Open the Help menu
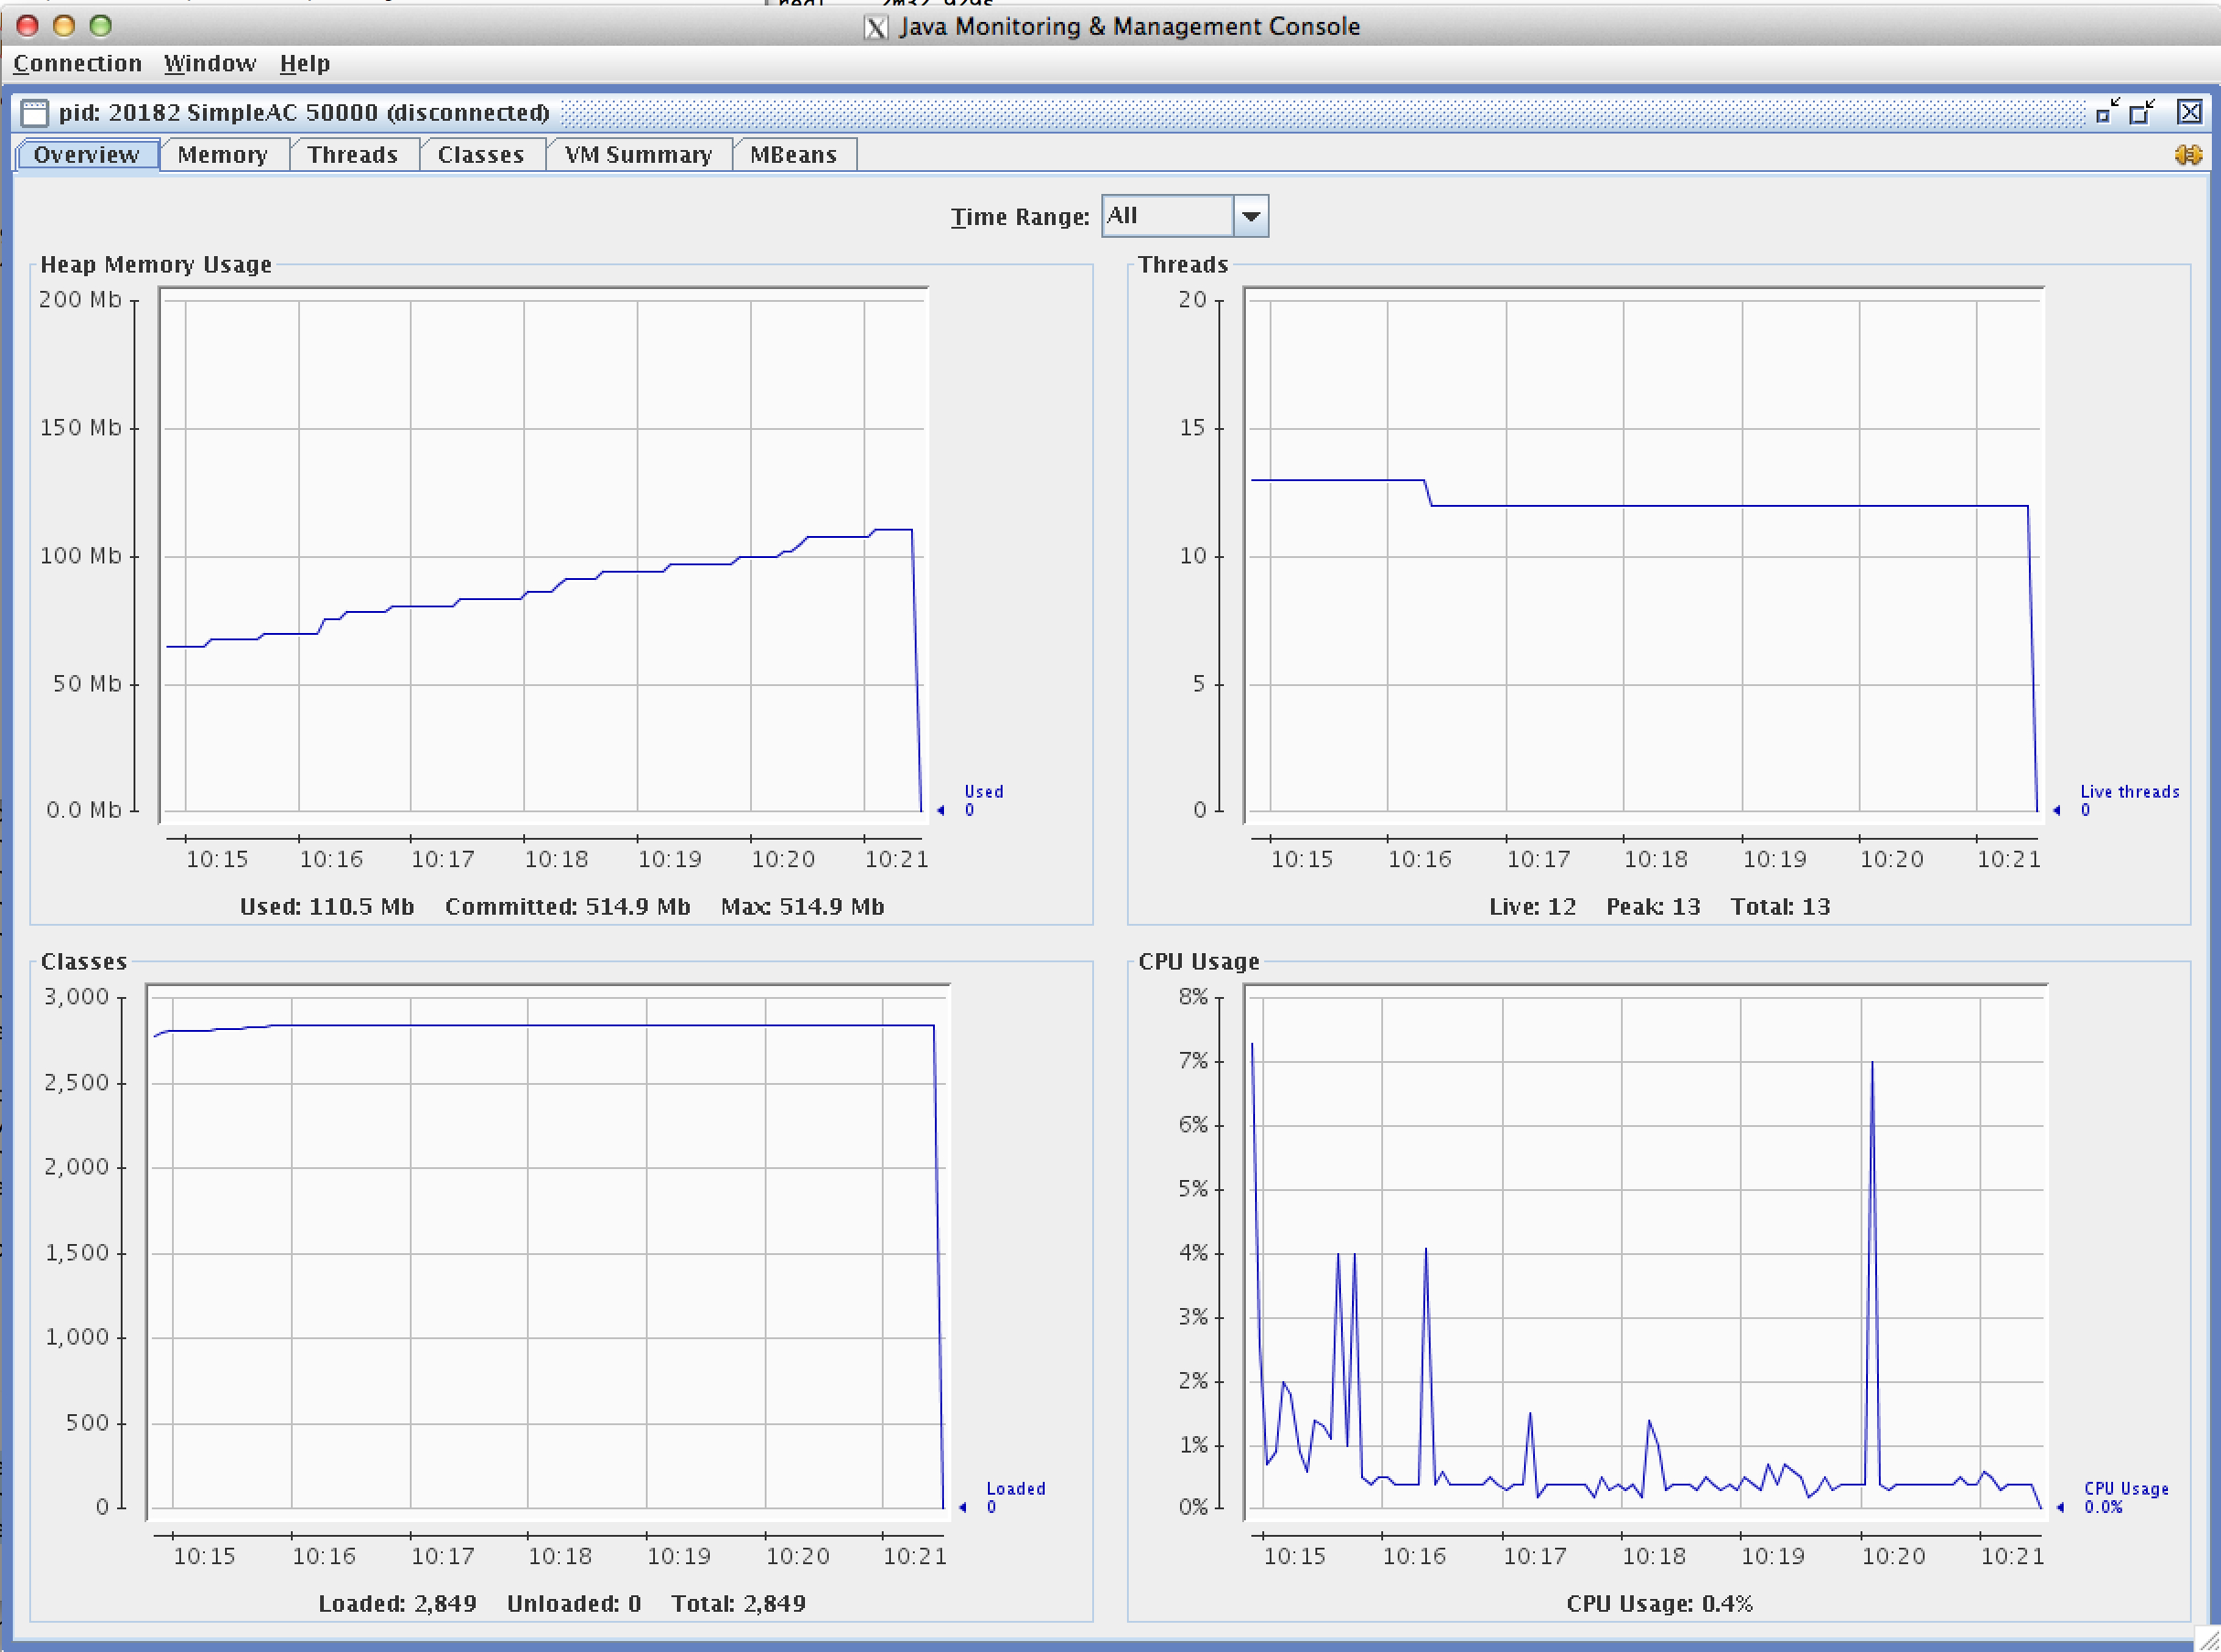The height and width of the screenshot is (1652, 2221). point(304,64)
